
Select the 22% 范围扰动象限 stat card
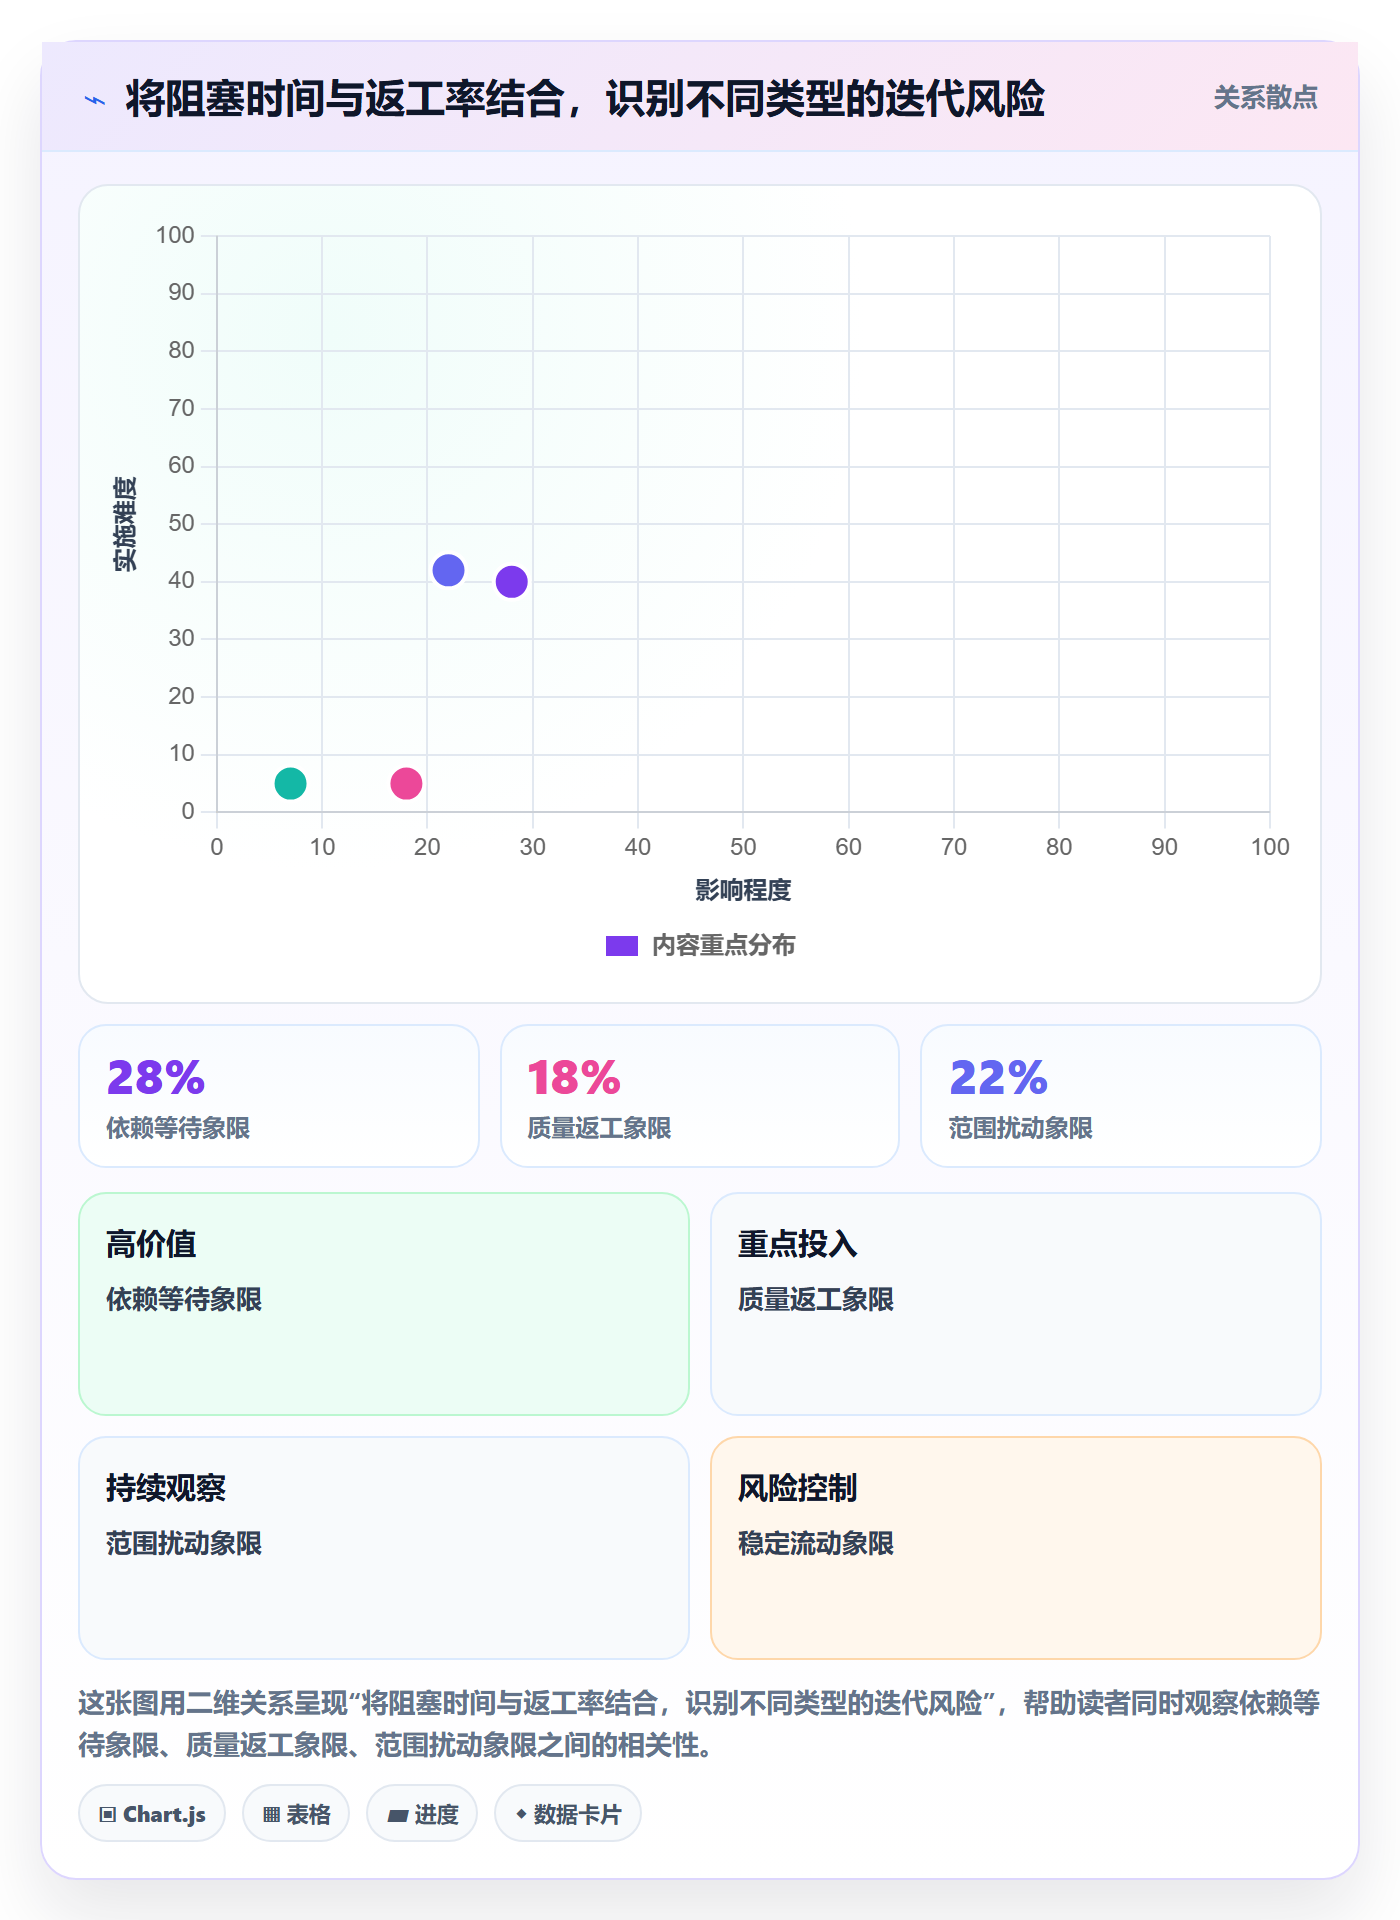tap(1121, 1096)
